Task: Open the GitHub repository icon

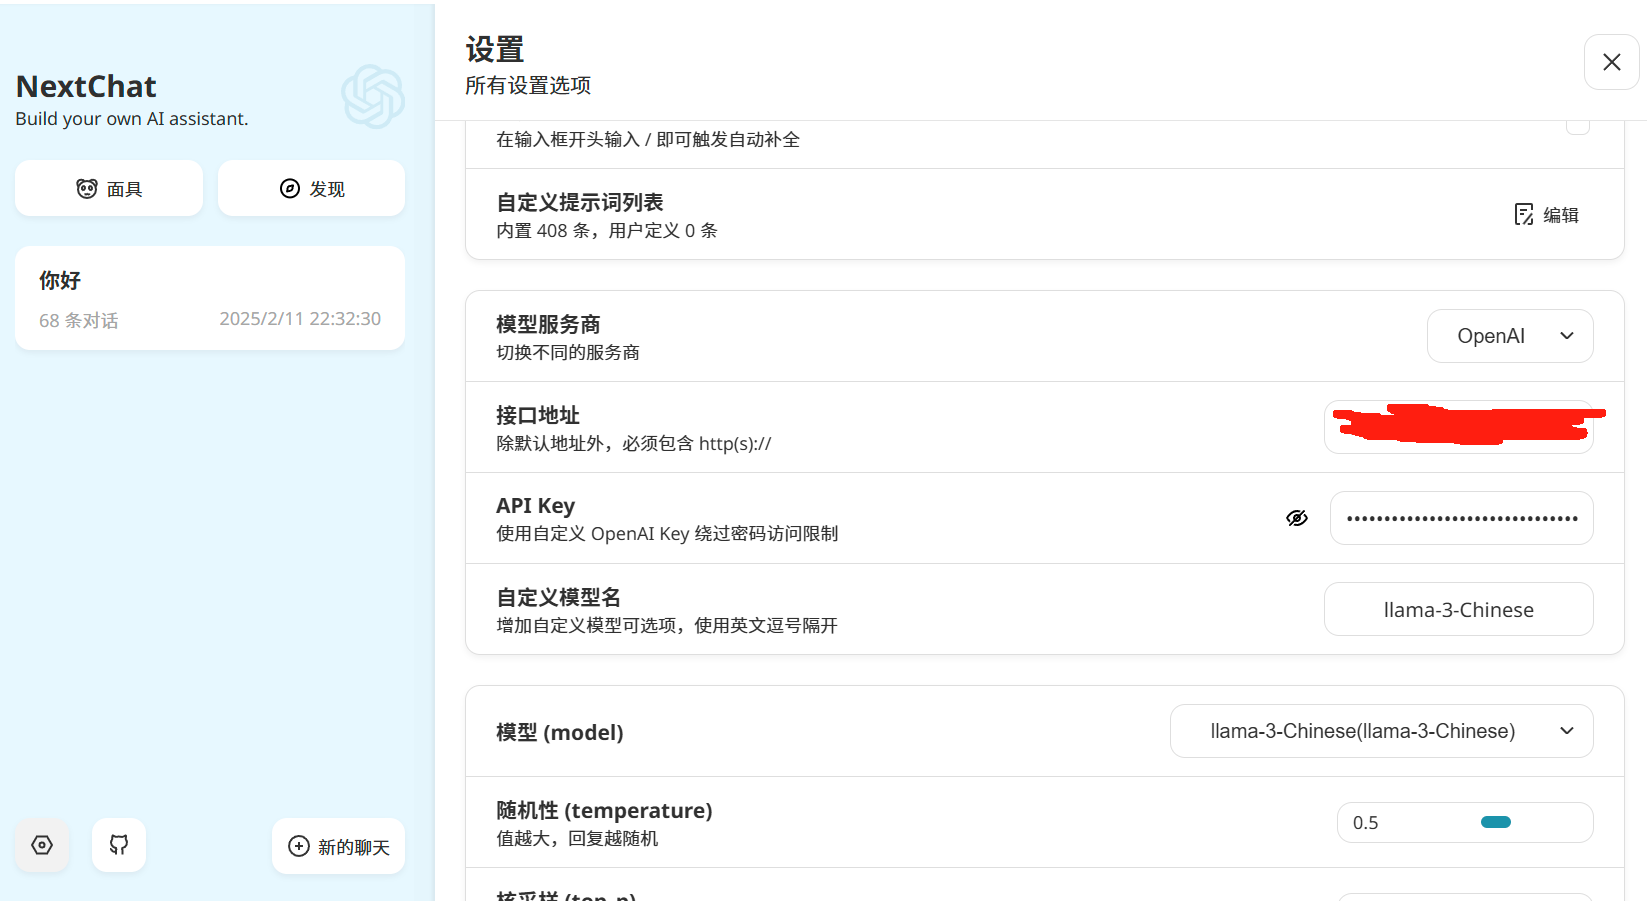Action: pos(119,845)
